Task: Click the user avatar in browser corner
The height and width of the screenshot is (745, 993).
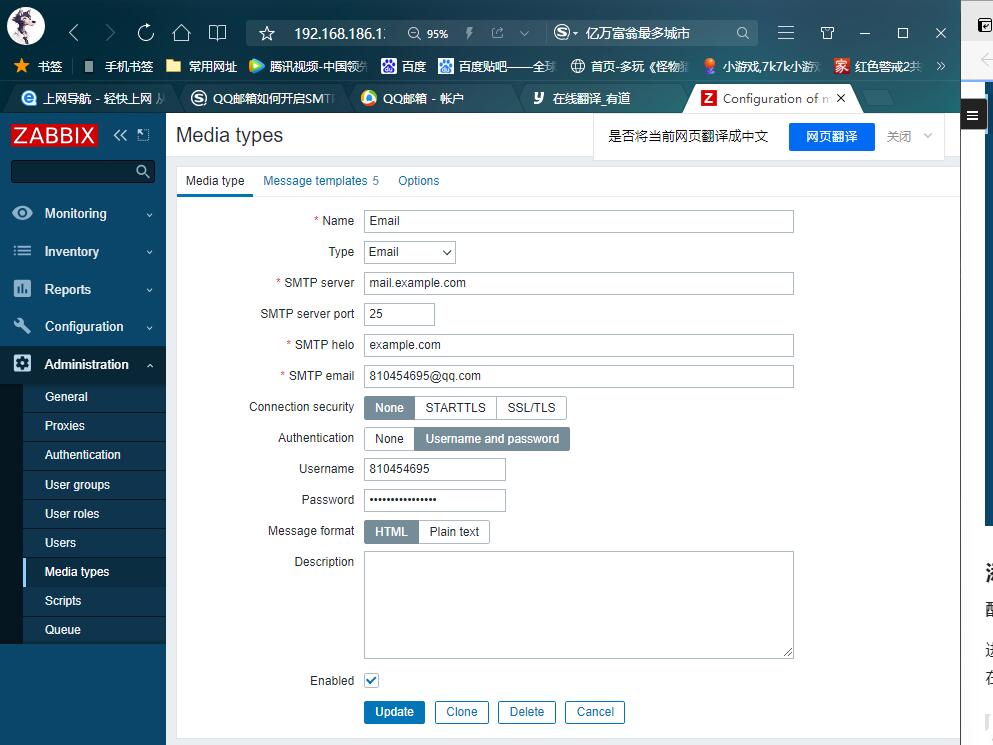Action: pyautogui.click(x=26, y=26)
